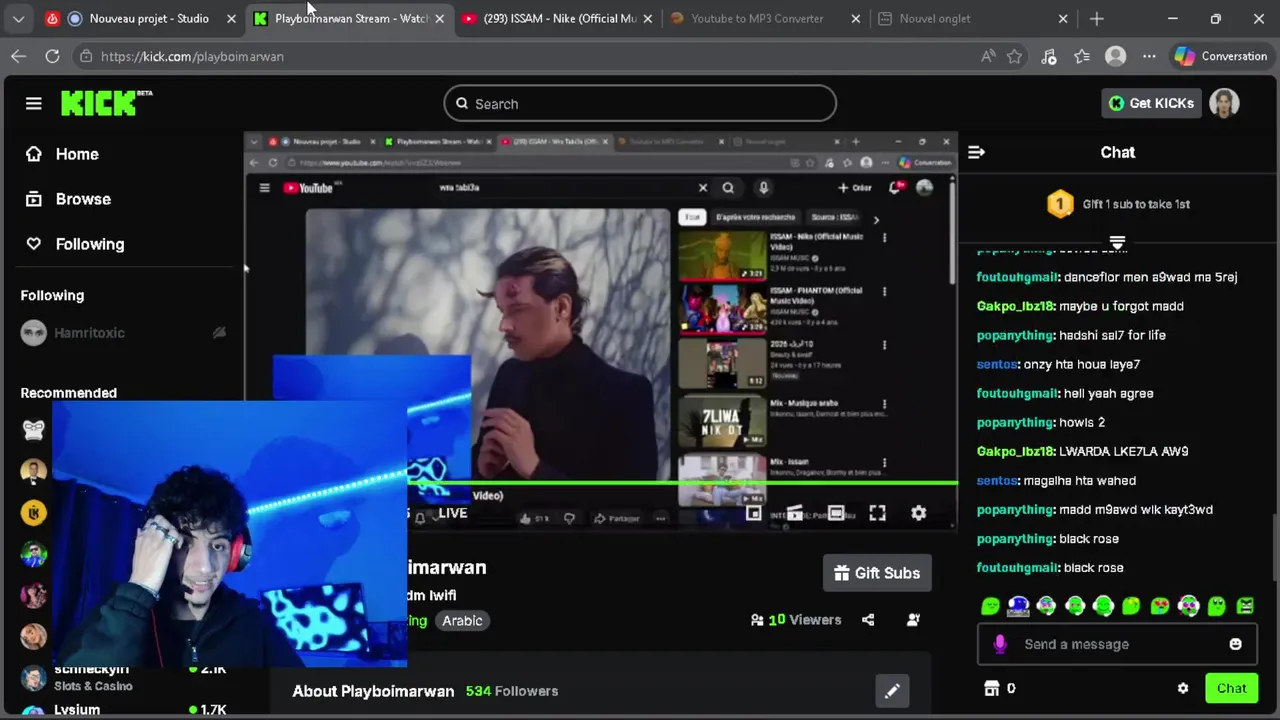
Task: Open the Kick hamburger menu
Action: coord(33,103)
